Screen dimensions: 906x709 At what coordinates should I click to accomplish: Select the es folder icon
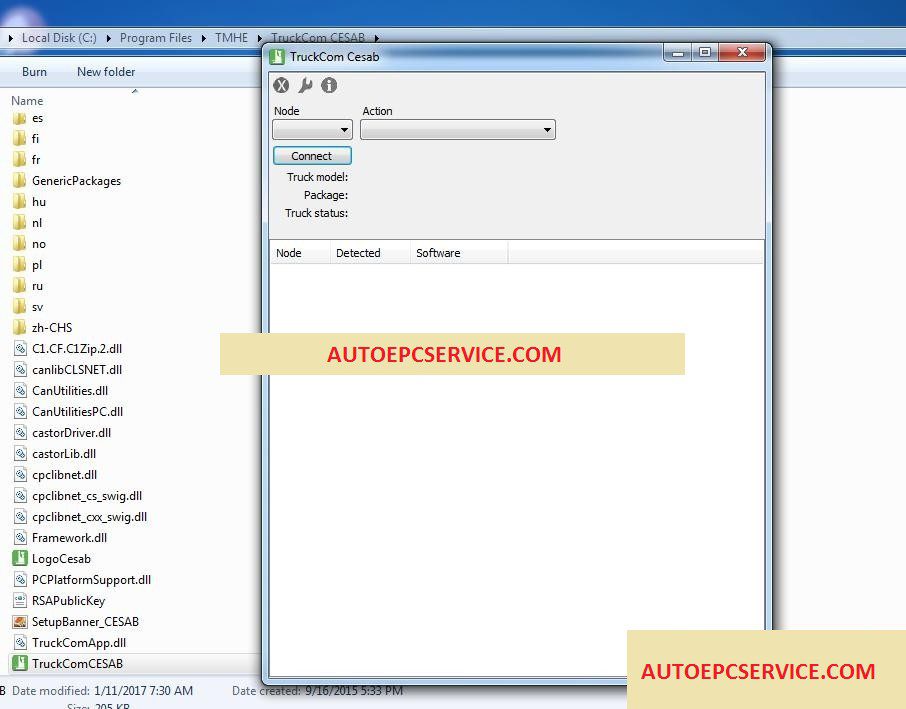pos(20,118)
